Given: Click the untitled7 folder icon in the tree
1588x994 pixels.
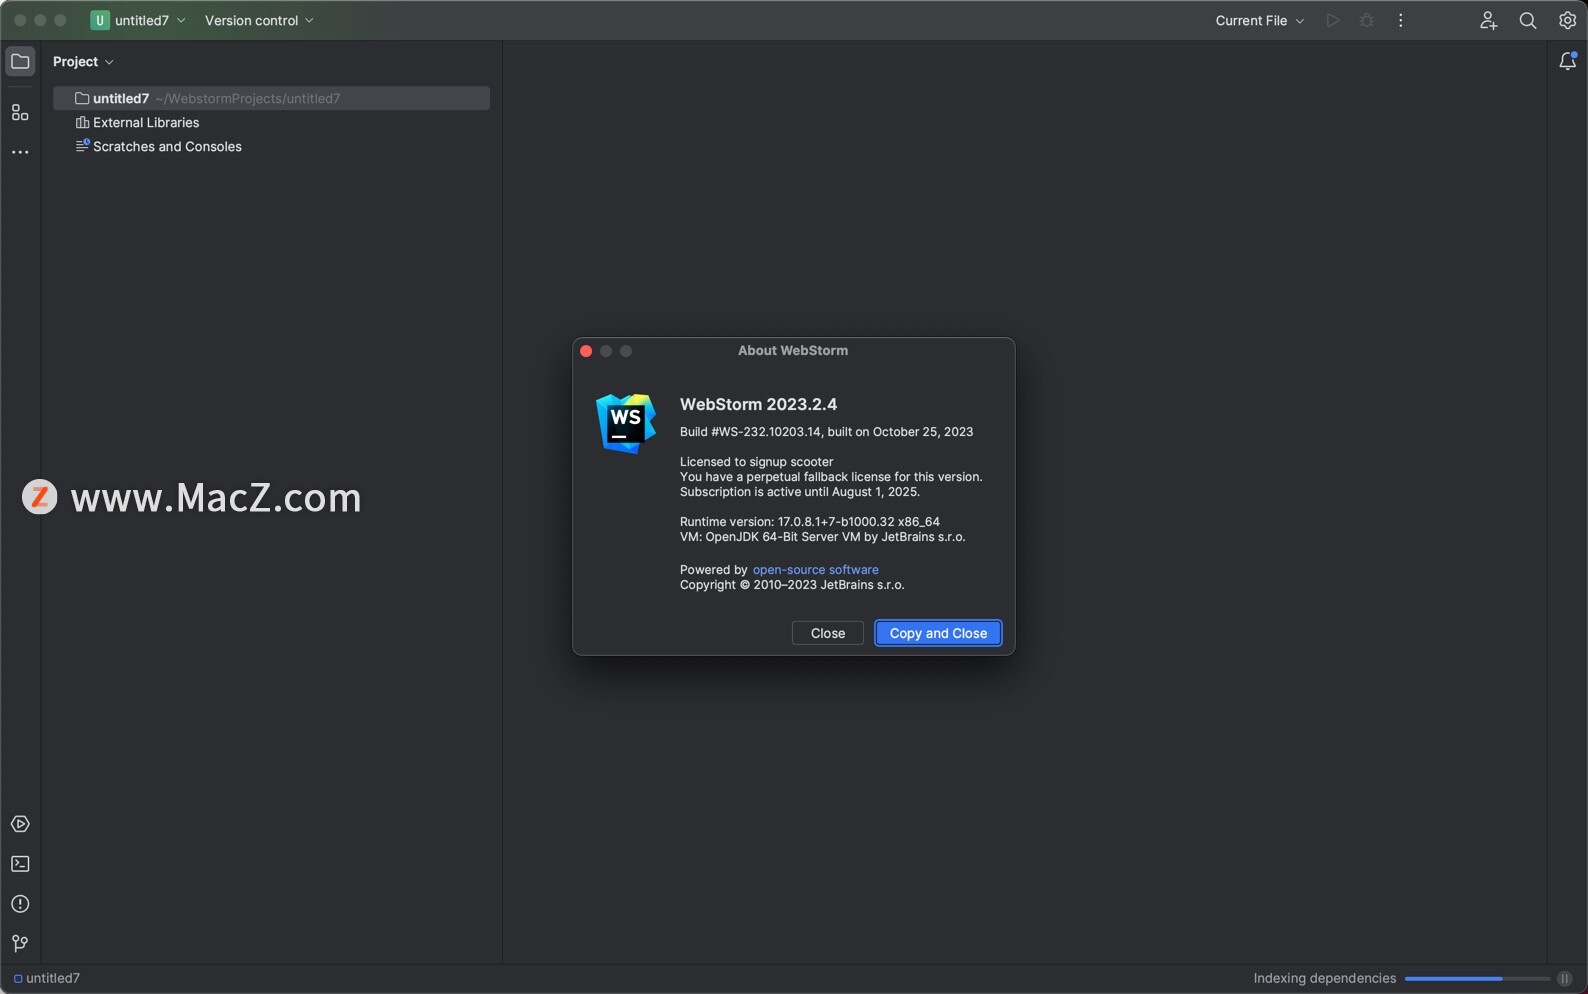Looking at the screenshot, I should (x=82, y=98).
